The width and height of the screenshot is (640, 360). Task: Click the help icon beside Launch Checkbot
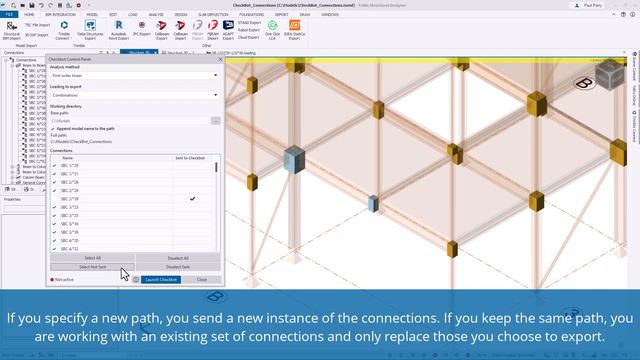[136, 280]
